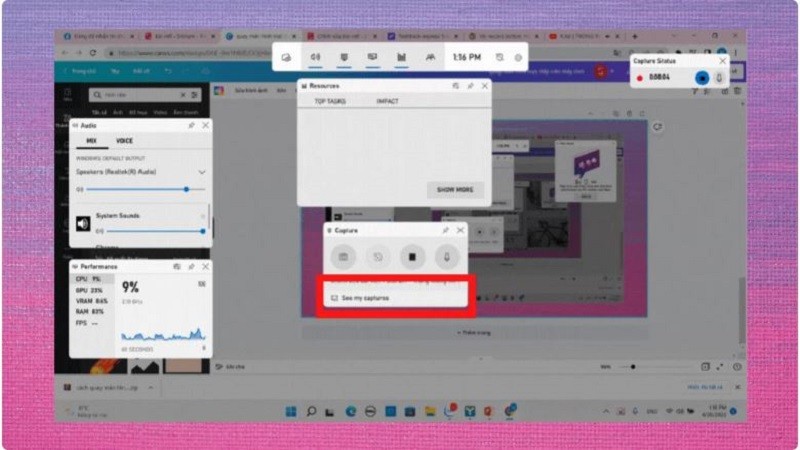Open Game Bar settings gear
Viewport: 800px width, 450px height.
click(518, 58)
